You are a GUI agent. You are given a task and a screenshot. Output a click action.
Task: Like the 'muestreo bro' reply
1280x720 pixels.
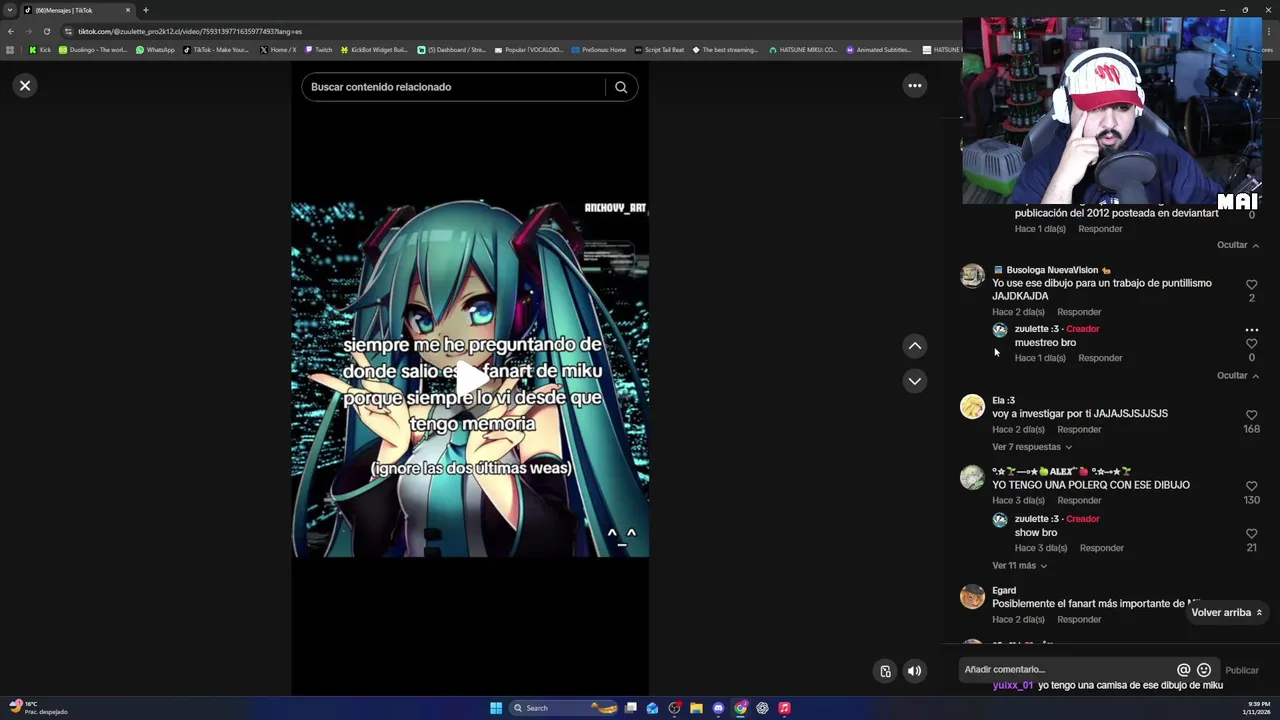click(1251, 344)
